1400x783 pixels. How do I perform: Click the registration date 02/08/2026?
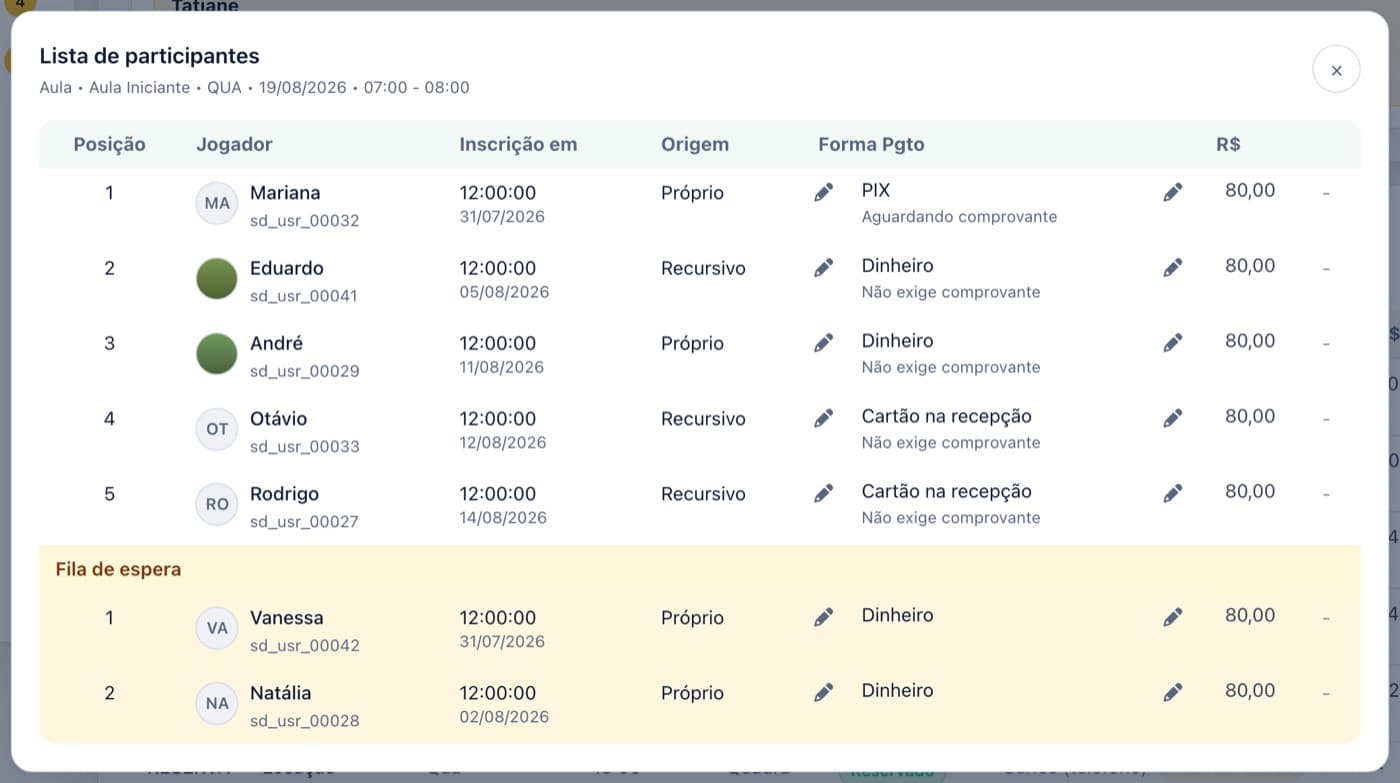(504, 716)
